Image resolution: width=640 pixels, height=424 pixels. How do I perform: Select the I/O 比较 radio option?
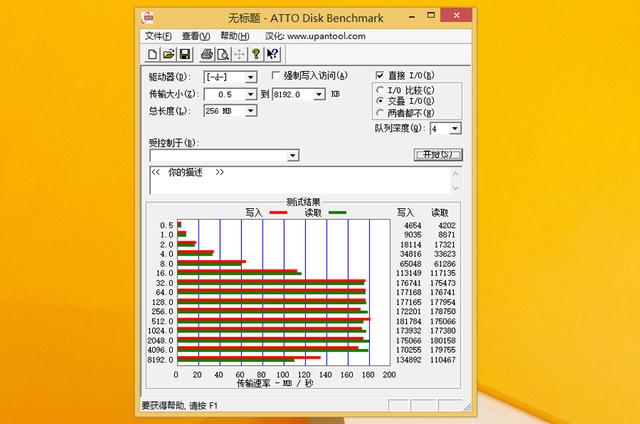[380, 90]
